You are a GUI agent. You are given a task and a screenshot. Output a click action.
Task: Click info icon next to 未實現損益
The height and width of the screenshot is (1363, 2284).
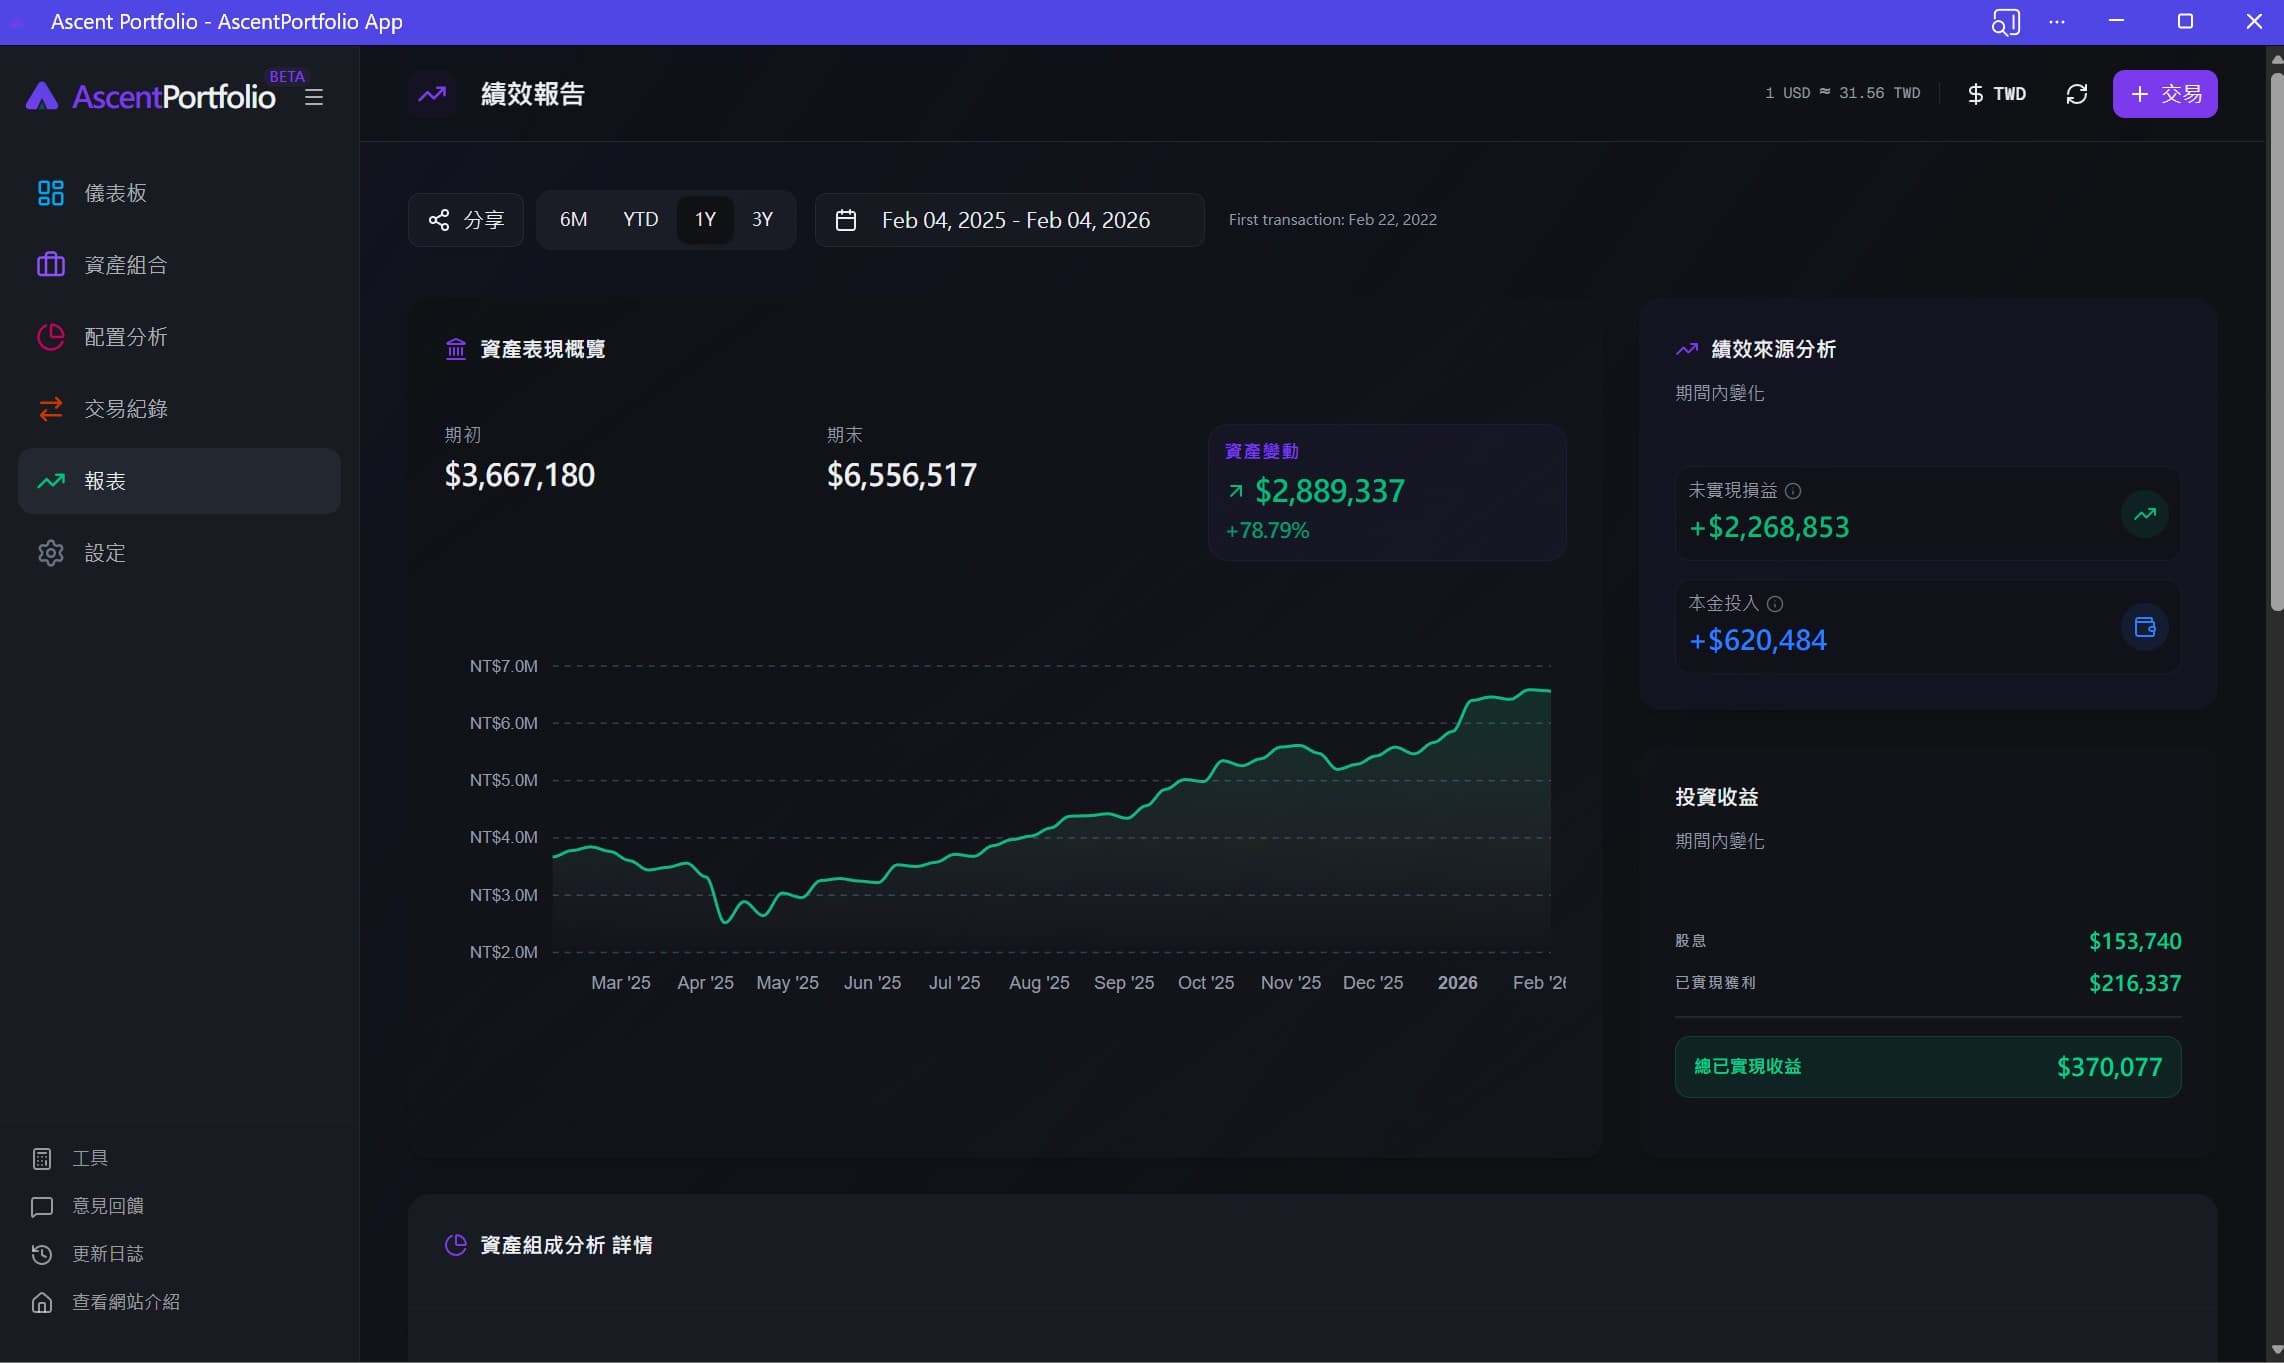click(x=1793, y=491)
